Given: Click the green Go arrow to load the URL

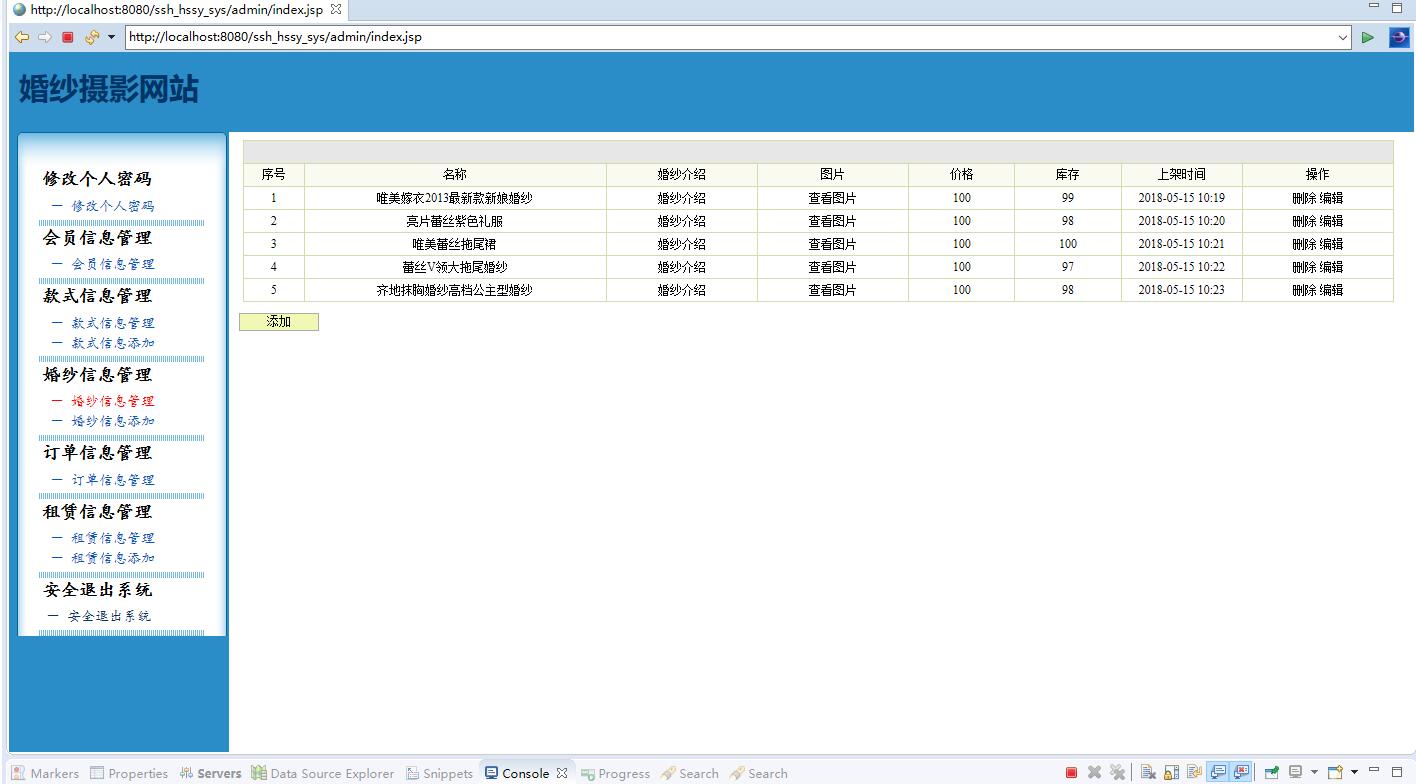Looking at the screenshot, I should pyautogui.click(x=1368, y=36).
